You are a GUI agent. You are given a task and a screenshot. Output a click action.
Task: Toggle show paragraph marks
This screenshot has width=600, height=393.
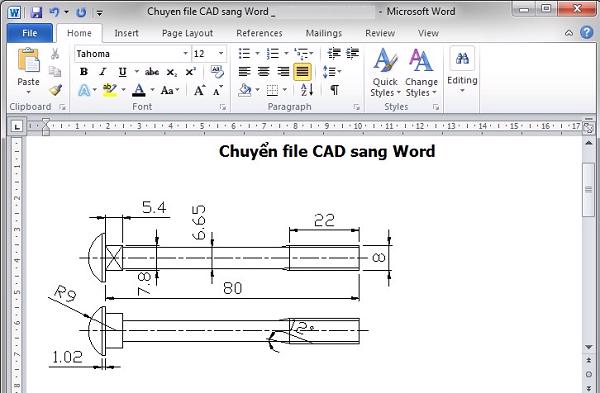pos(334,90)
